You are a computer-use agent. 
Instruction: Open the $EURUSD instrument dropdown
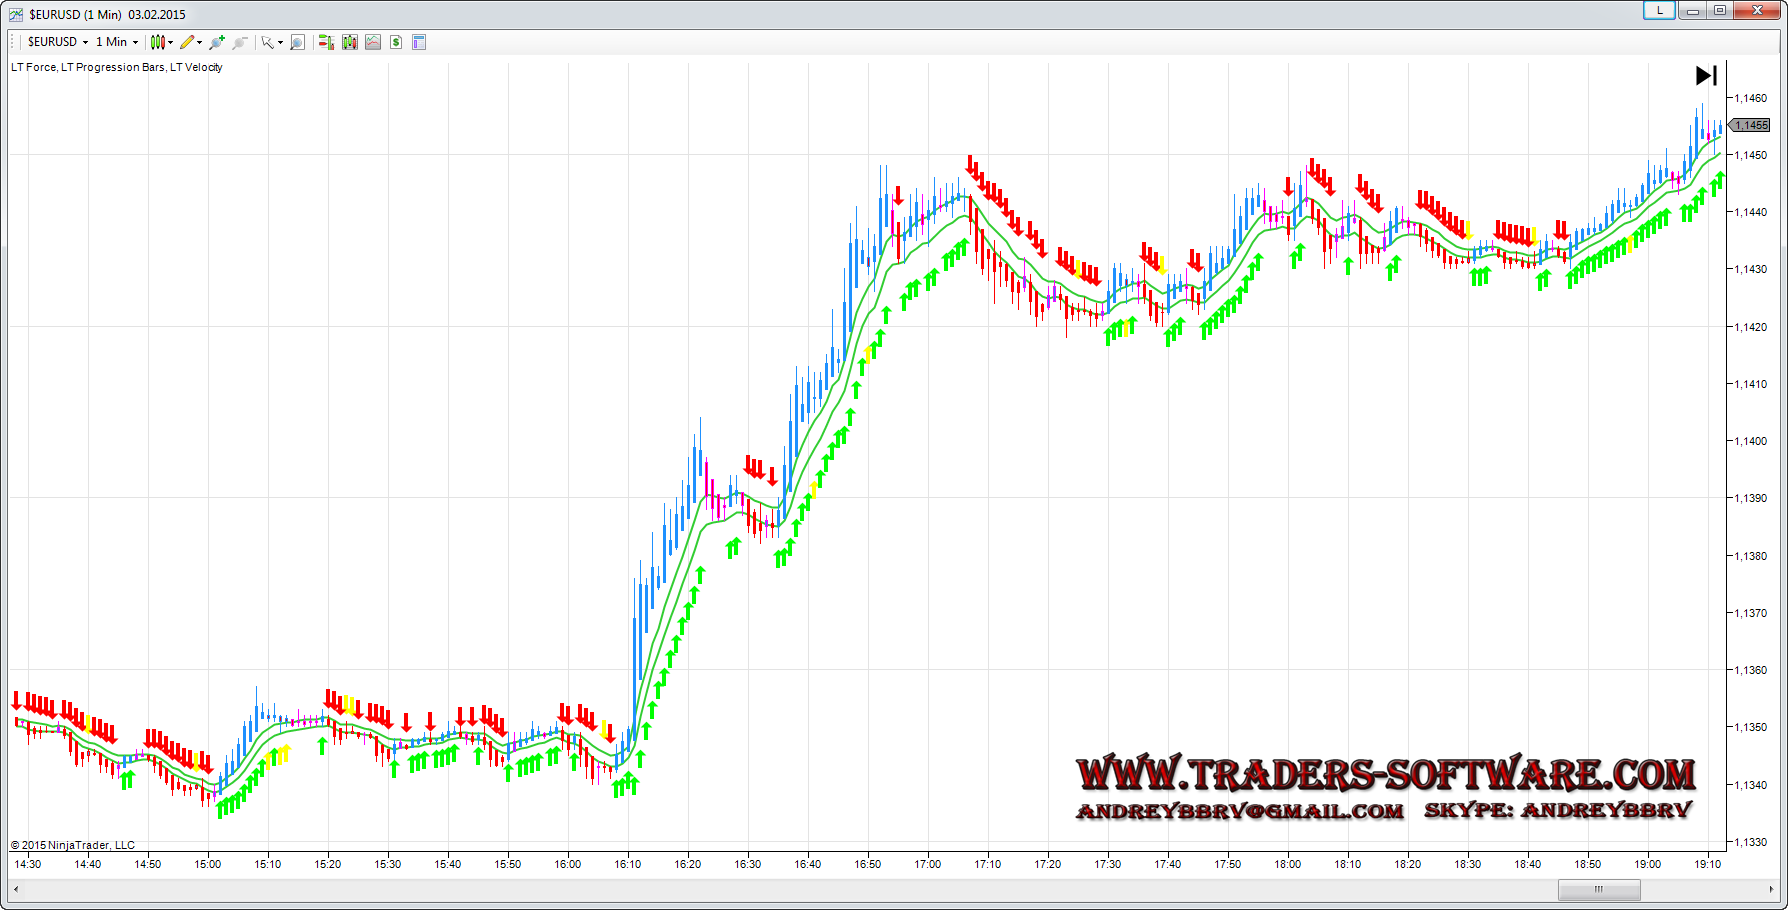pyautogui.click(x=57, y=42)
